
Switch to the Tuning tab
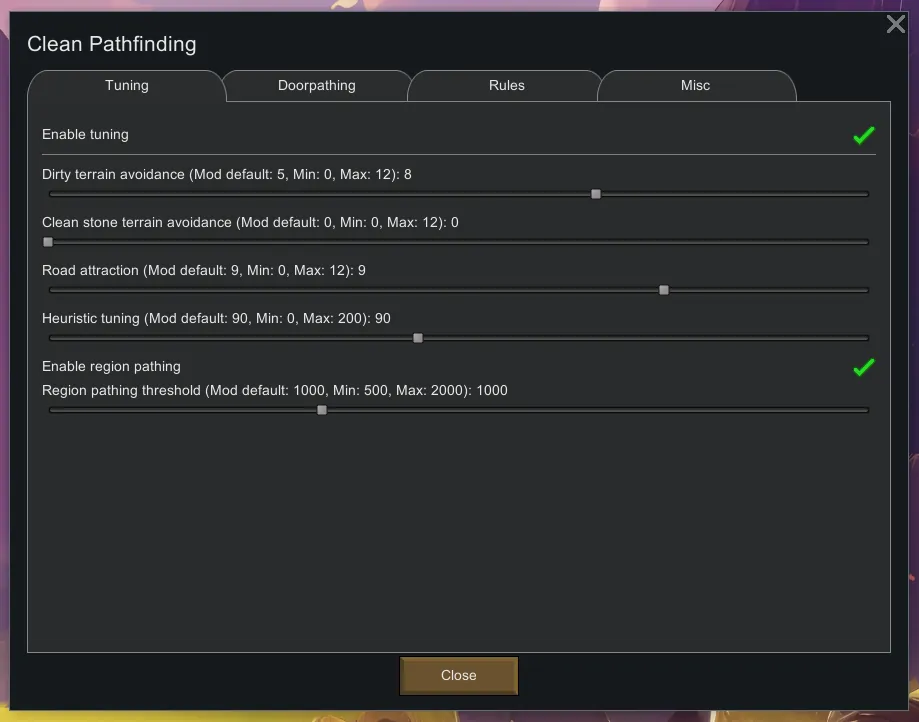pyautogui.click(x=127, y=86)
